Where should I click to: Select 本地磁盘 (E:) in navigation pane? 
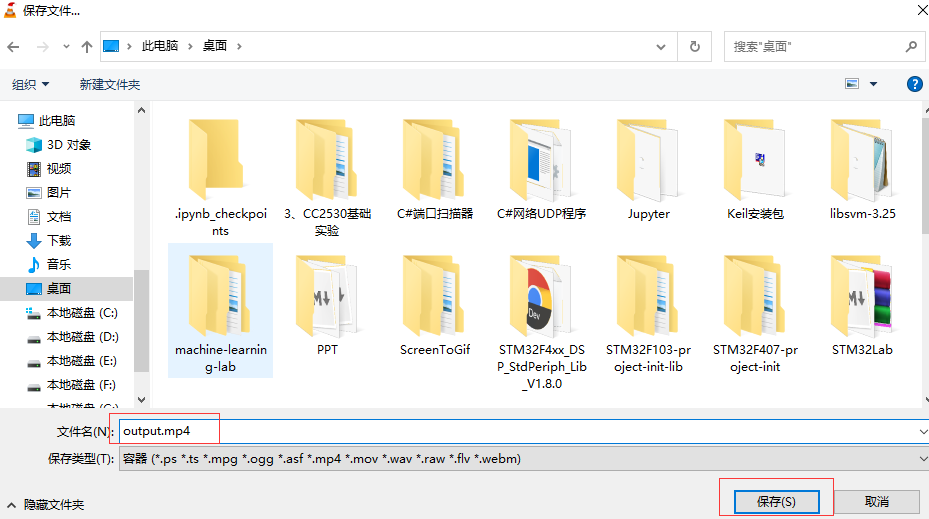tap(72, 361)
